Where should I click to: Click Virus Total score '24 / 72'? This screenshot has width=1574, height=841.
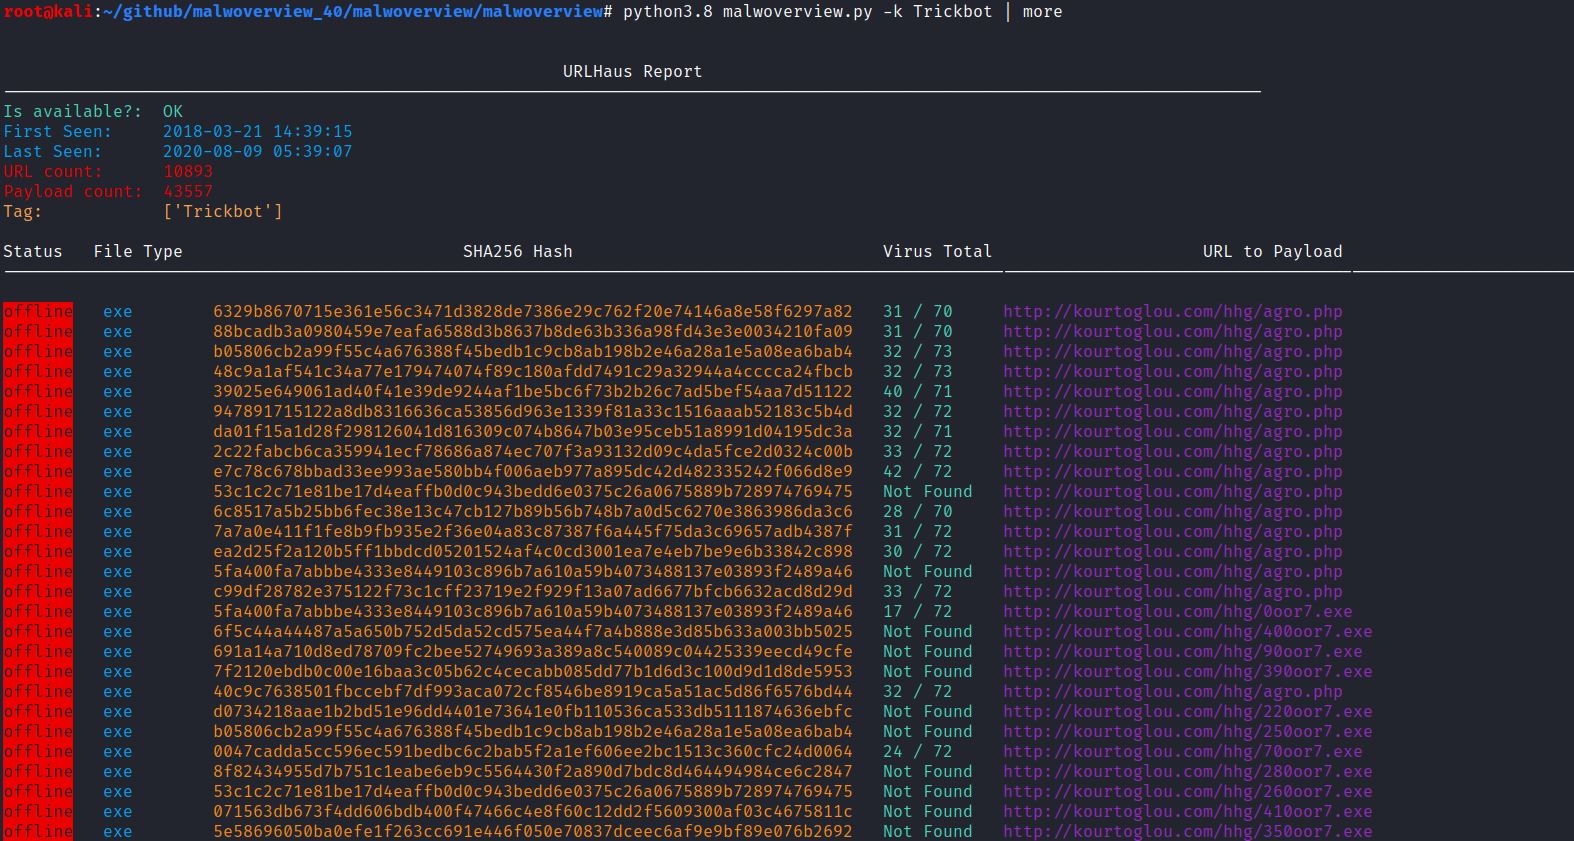917,752
